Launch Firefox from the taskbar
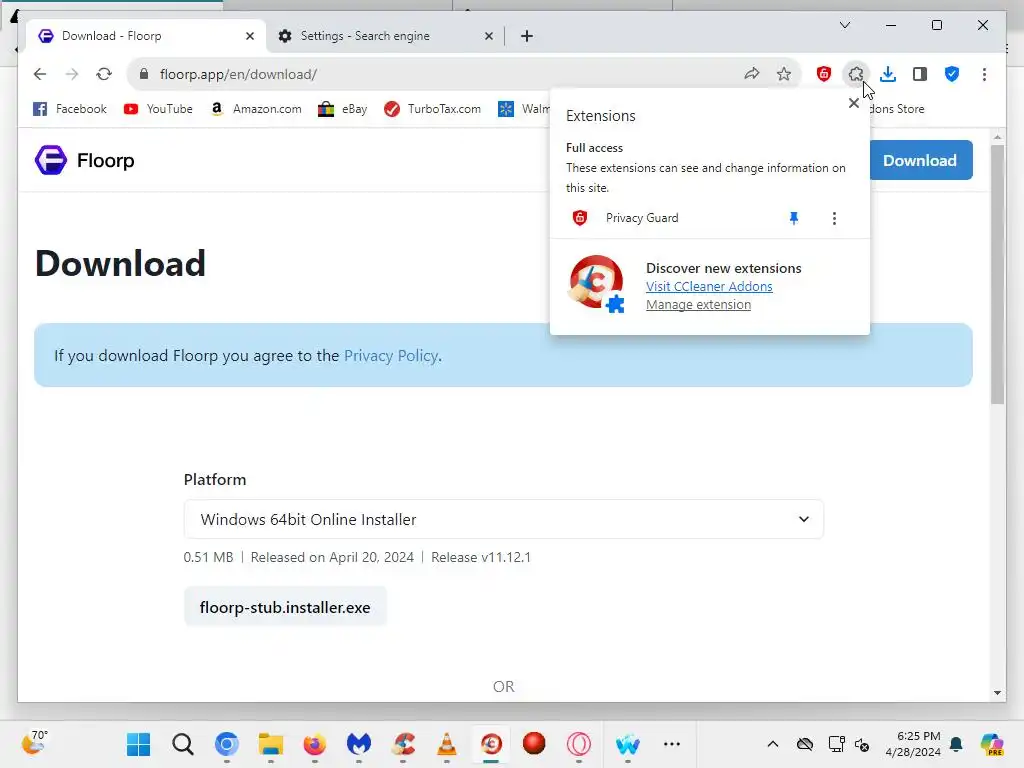Screen dimensions: 1024x768 (x=315, y=743)
